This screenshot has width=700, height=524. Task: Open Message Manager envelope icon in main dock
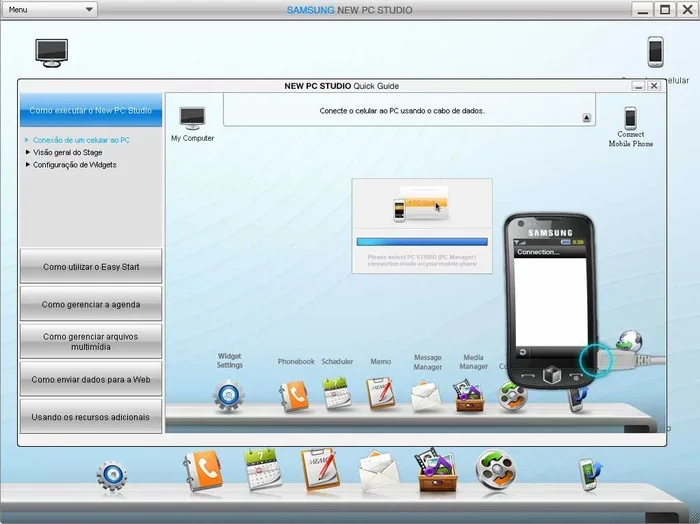[x=379, y=471]
